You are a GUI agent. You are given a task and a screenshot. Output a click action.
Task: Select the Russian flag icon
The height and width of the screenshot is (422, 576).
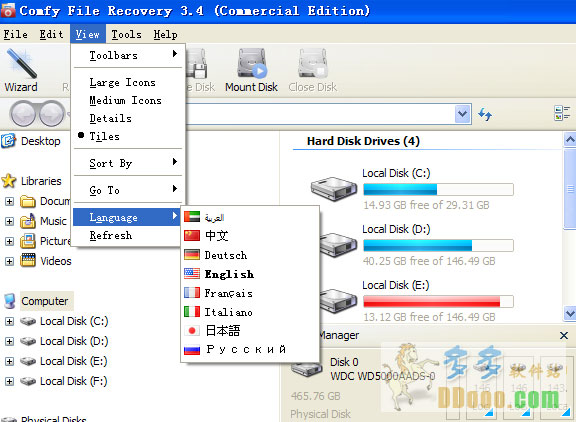tap(192, 350)
